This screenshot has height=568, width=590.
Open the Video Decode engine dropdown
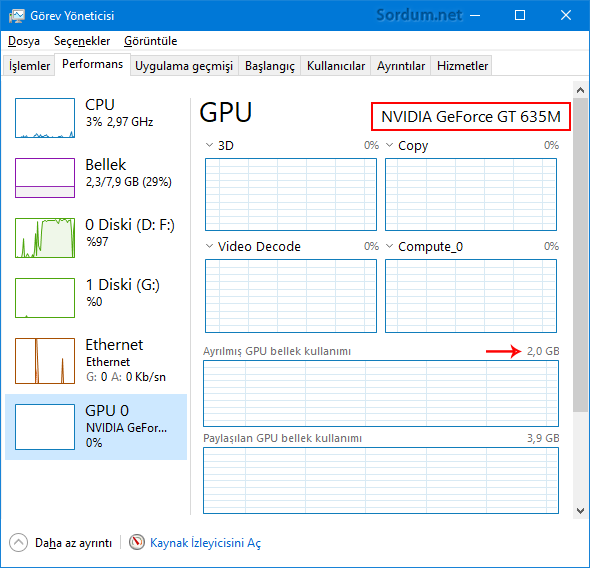209,246
